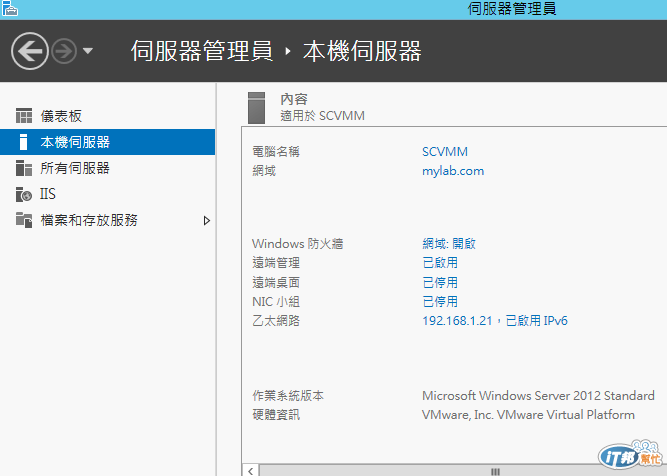Image resolution: width=667 pixels, height=476 pixels.
Task: Click the horizontal scrollbar thumb grip
Action: [x=495, y=471]
